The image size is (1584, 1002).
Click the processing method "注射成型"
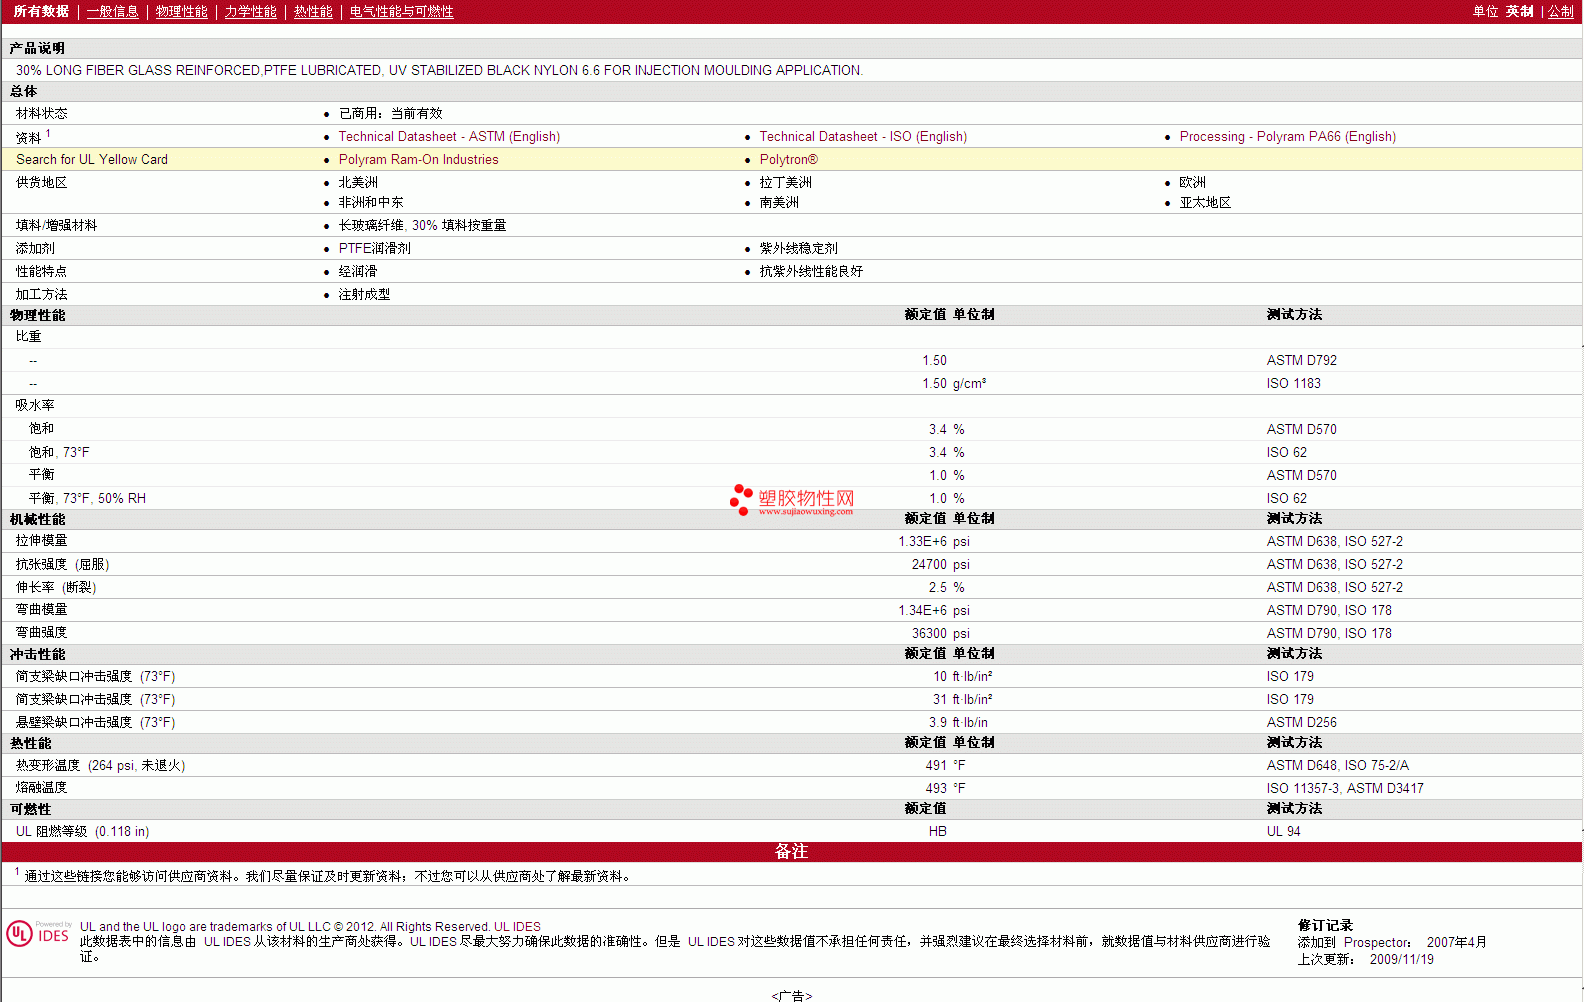[364, 295]
